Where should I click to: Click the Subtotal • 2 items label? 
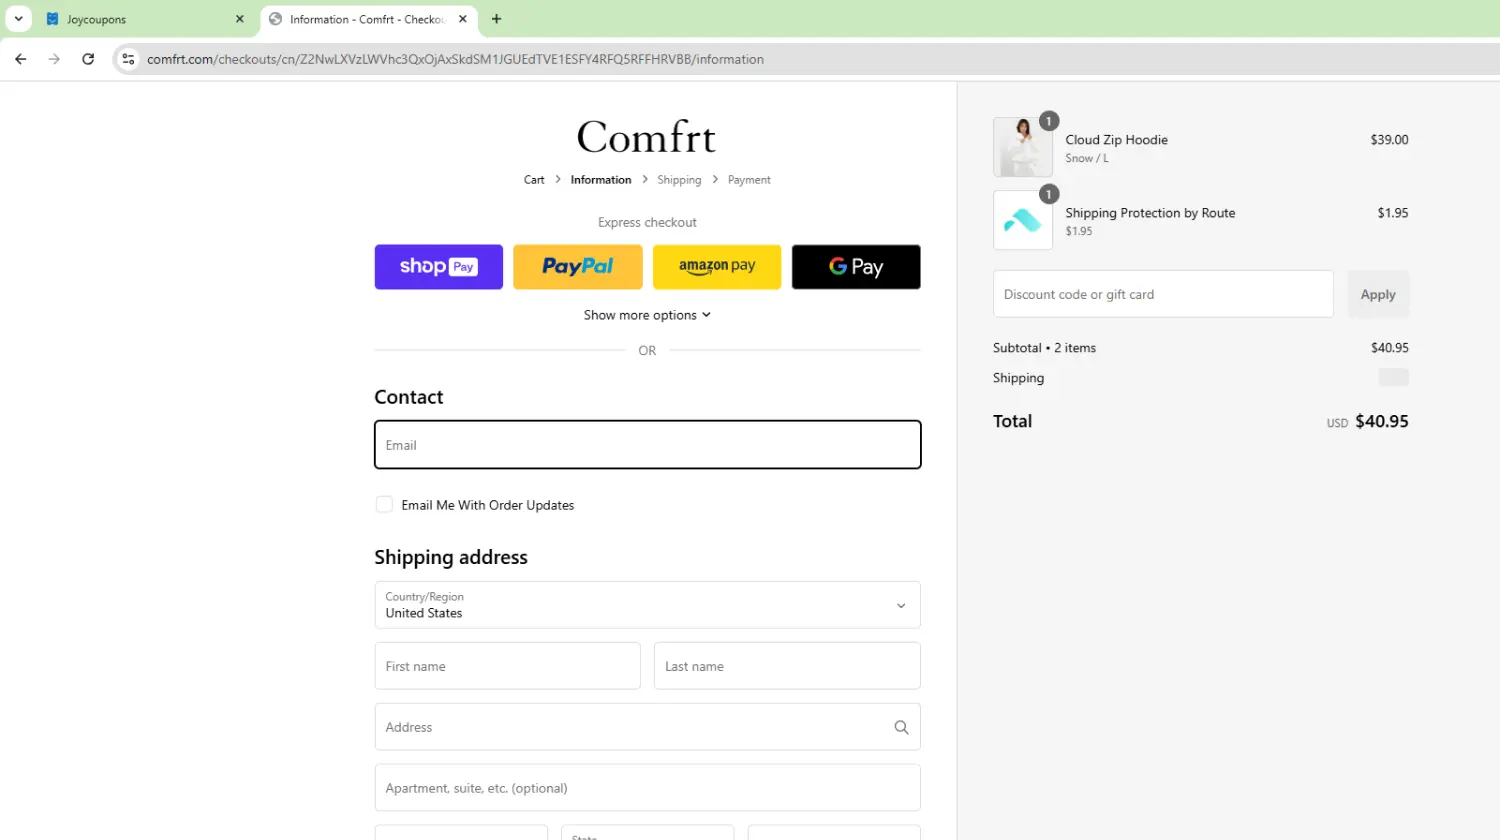click(x=1044, y=348)
